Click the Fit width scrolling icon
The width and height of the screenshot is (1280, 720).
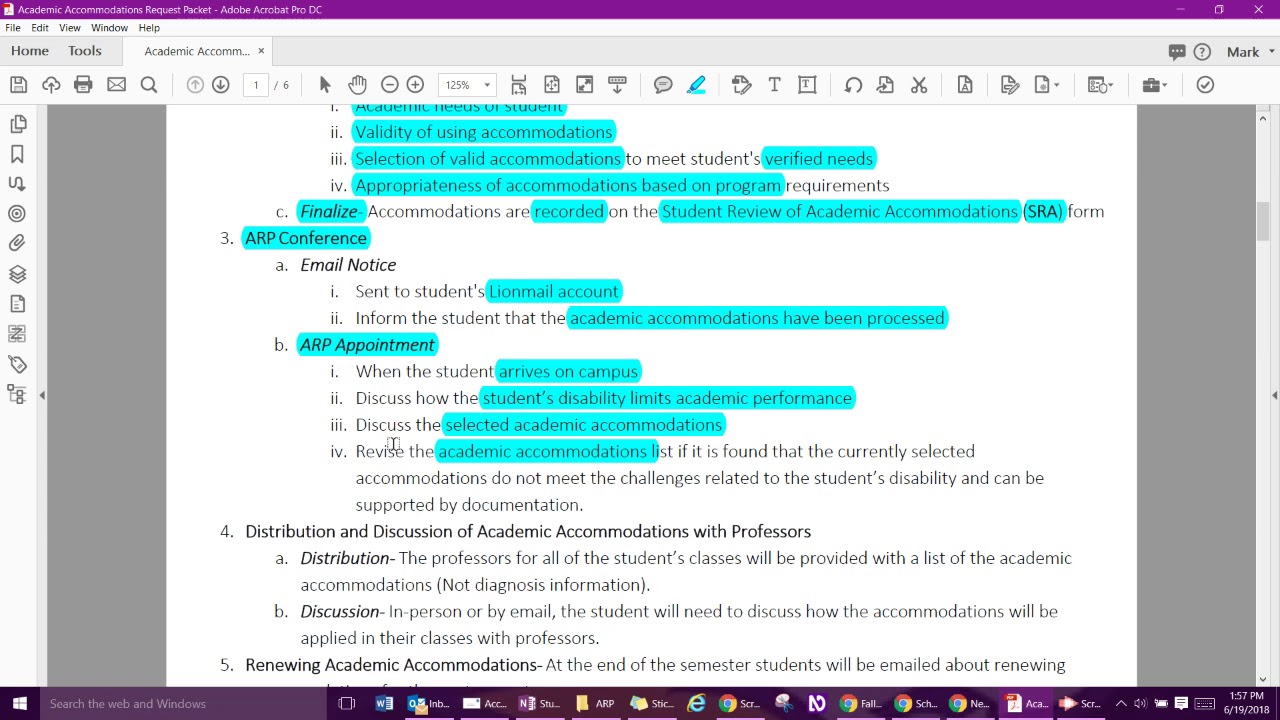coord(518,85)
